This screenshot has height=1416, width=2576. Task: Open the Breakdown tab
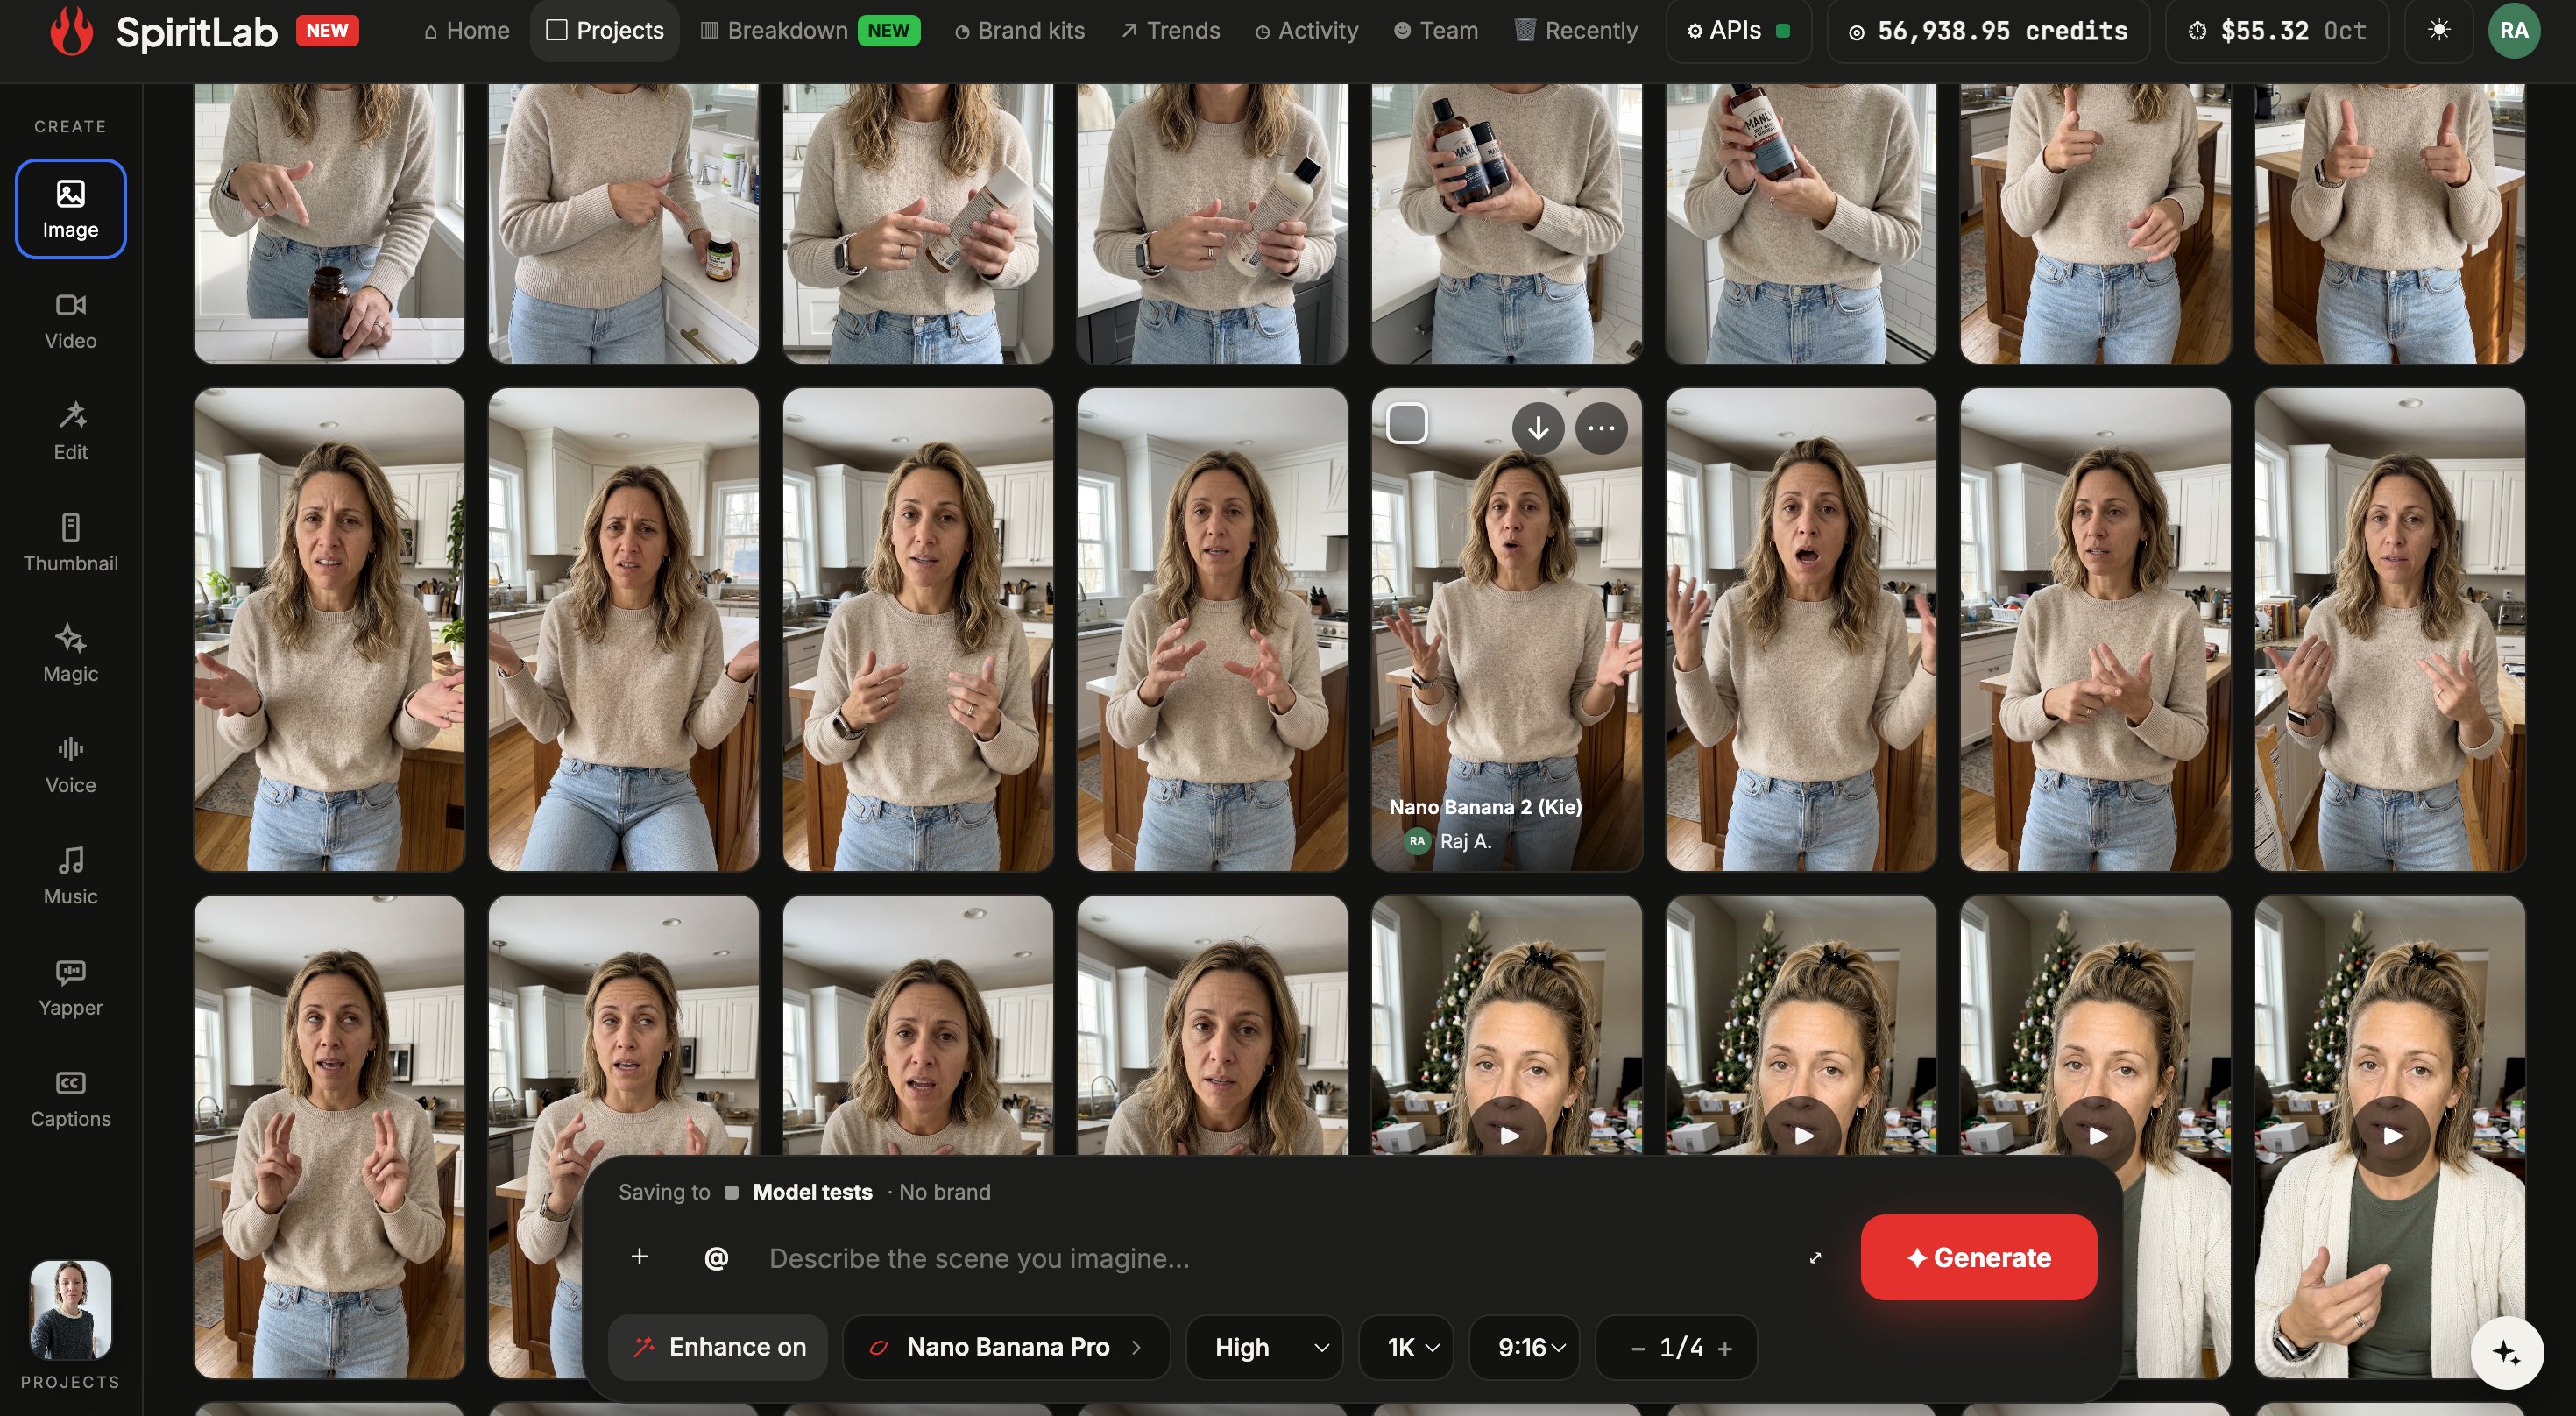[x=809, y=30]
